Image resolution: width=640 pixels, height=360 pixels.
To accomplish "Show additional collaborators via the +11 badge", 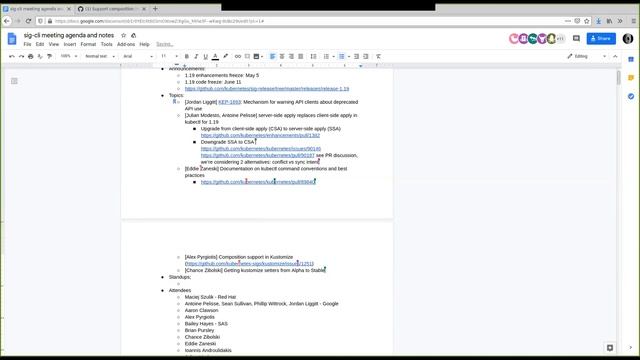I will (561, 38).
